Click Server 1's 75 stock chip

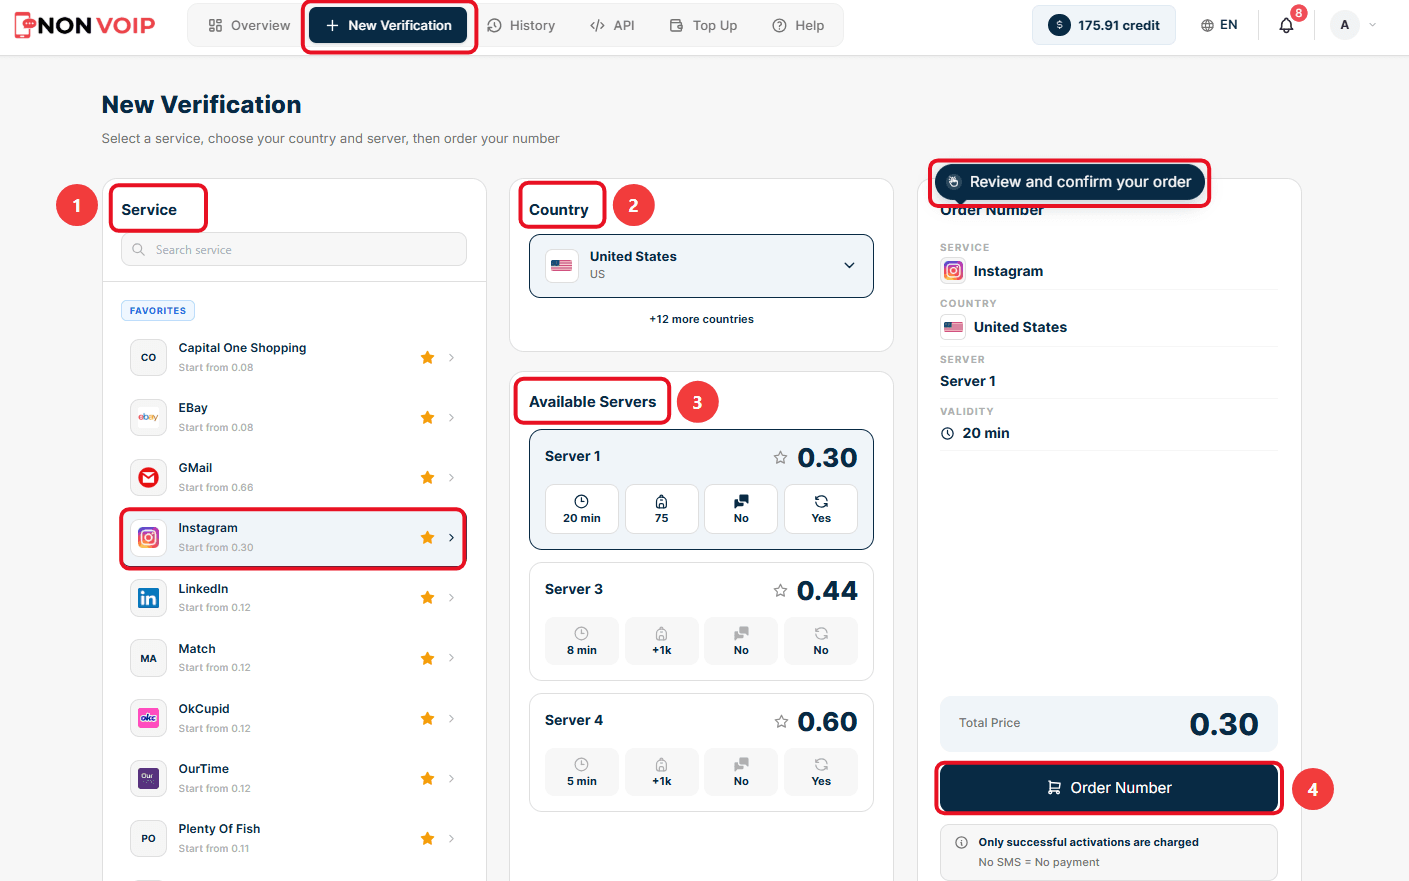[x=662, y=509]
